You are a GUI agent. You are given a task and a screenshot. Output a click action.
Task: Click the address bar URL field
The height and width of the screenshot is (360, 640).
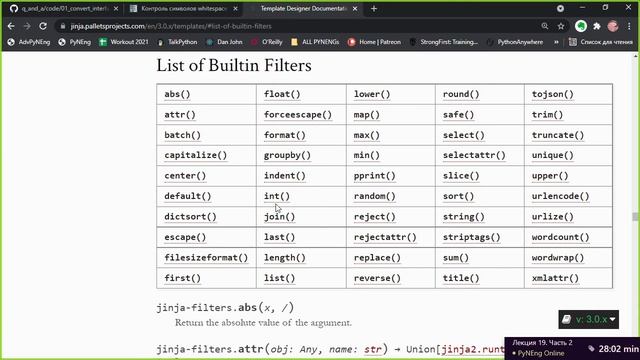coord(302,26)
